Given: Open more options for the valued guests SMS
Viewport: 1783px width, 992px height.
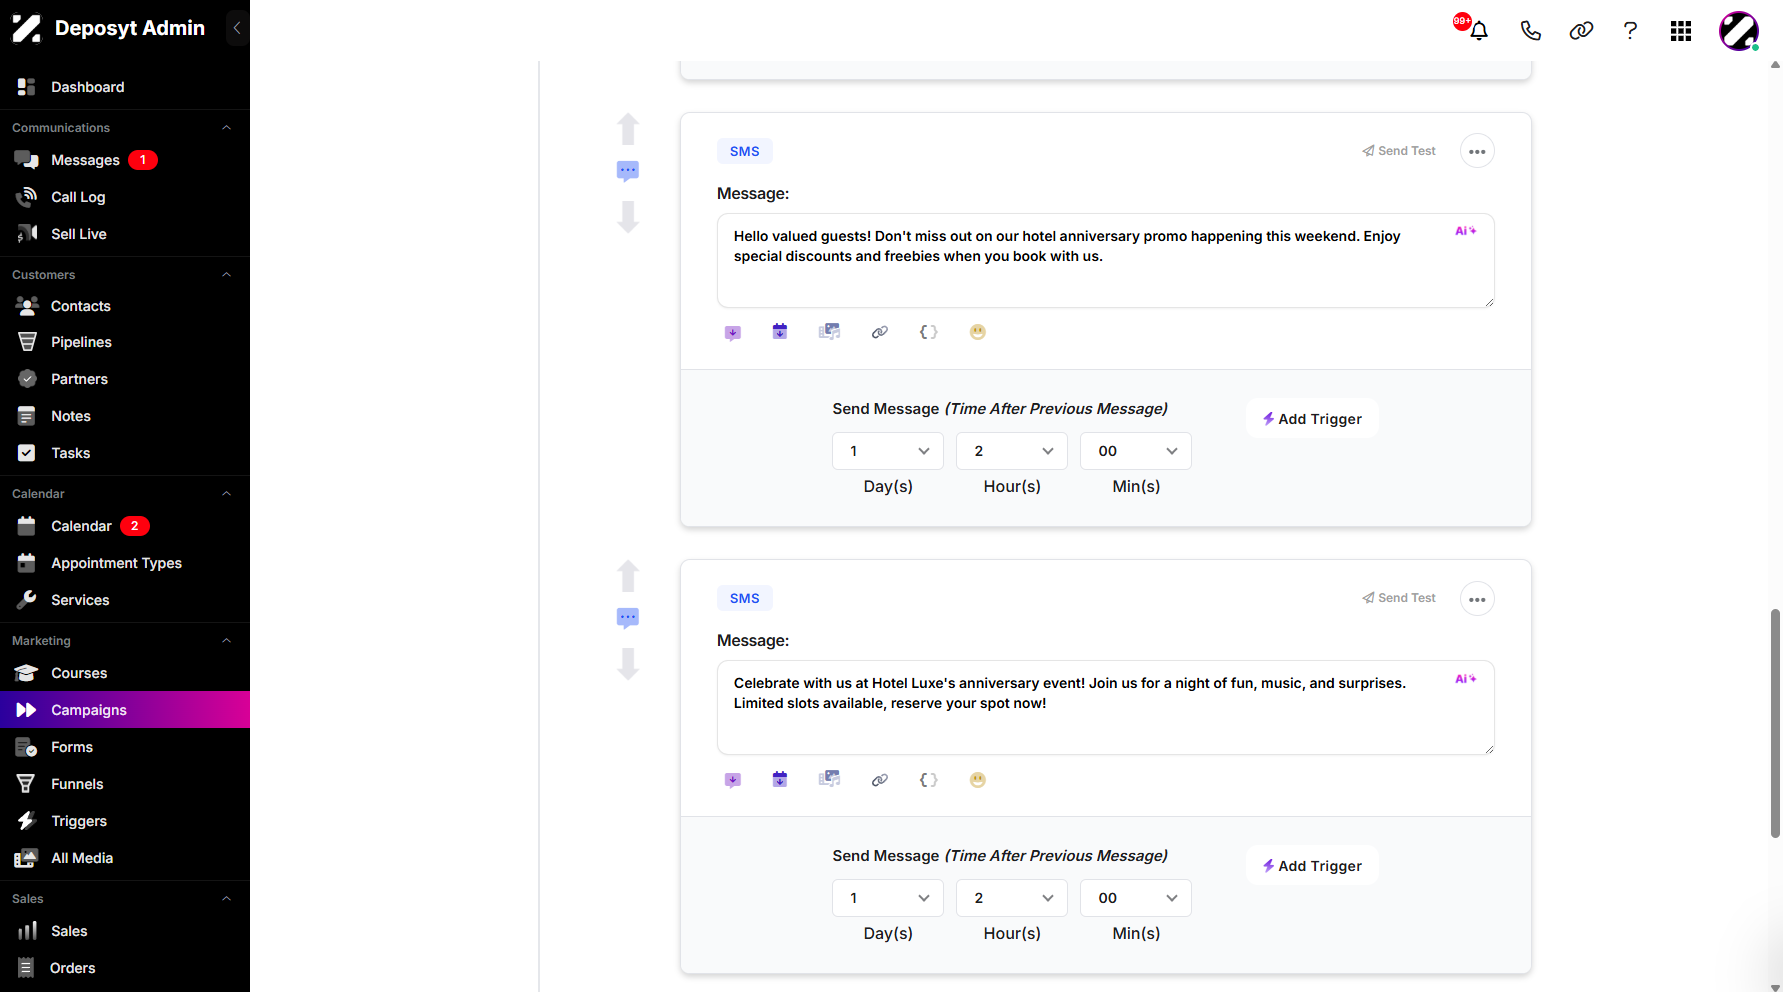Looking at the screenshot, I should click(1477, 152).
